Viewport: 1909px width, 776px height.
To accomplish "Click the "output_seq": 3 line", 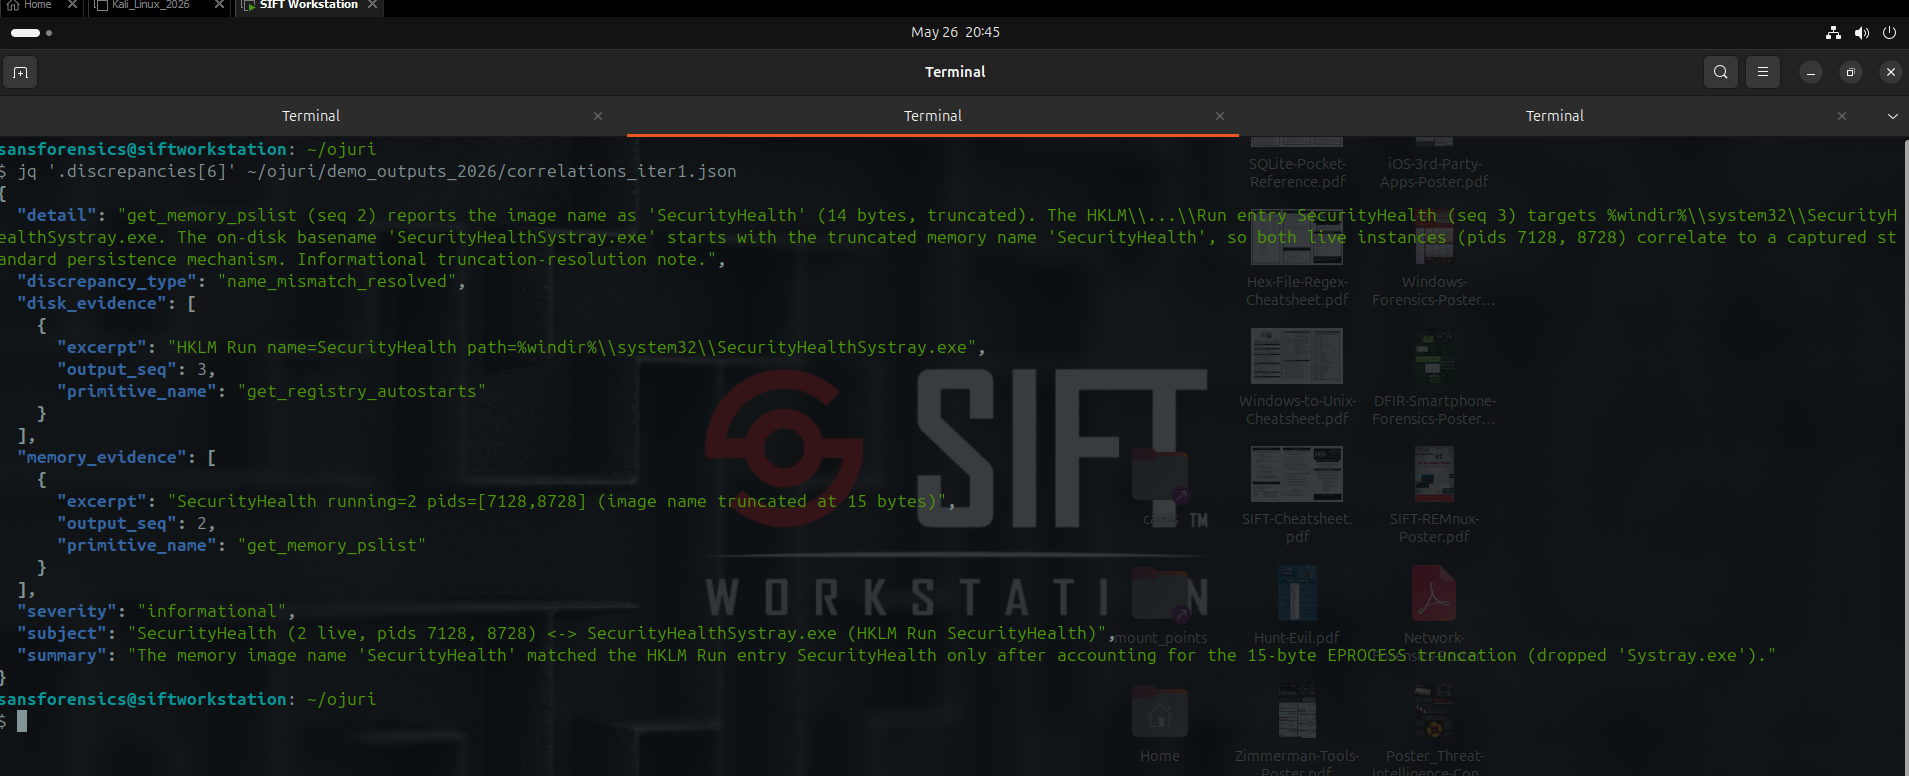I will 137,370.
